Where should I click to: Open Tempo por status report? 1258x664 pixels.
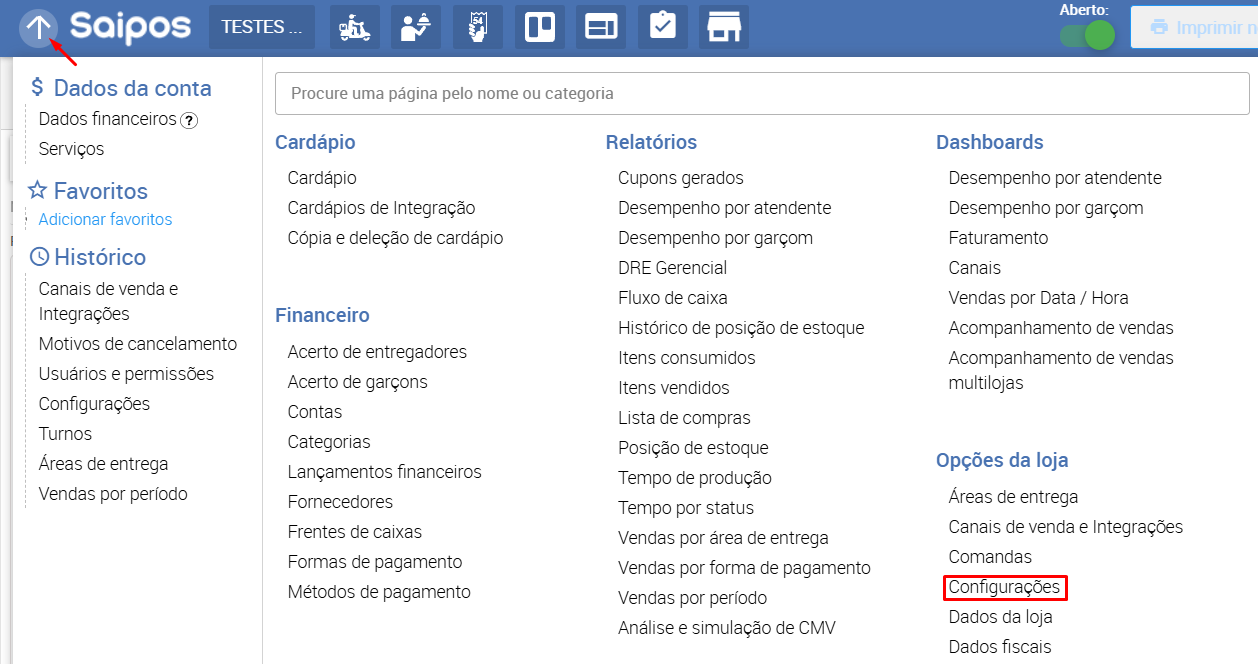coord(686,508)
